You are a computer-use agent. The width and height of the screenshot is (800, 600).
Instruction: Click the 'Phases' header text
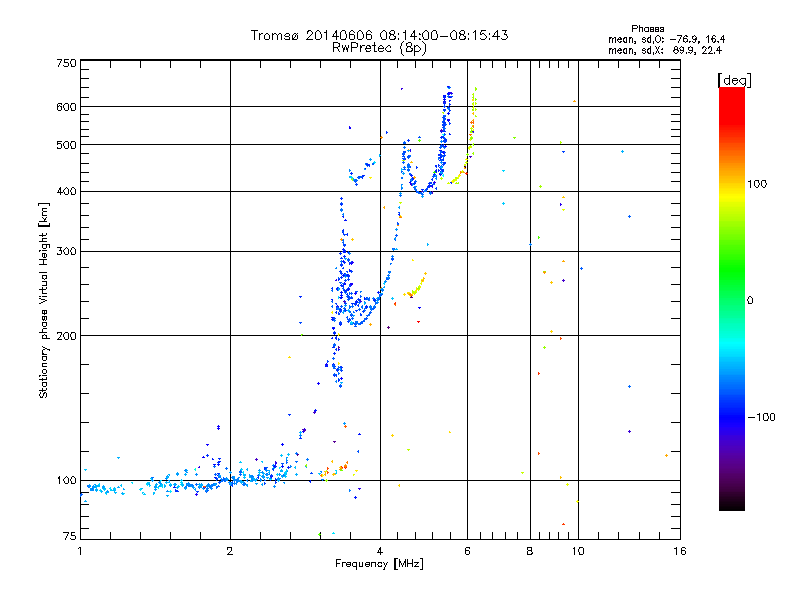point(647,29)
